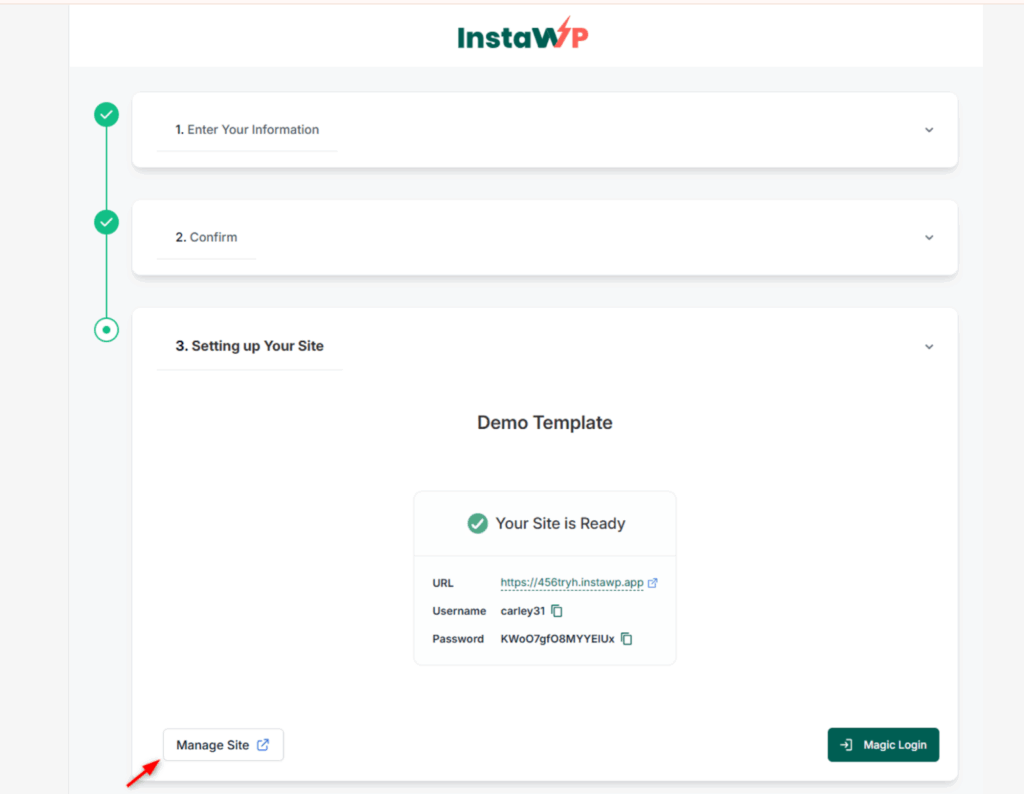Click the step 2 green checkmark circle
1024x794 pixels.
click(106, 223)
